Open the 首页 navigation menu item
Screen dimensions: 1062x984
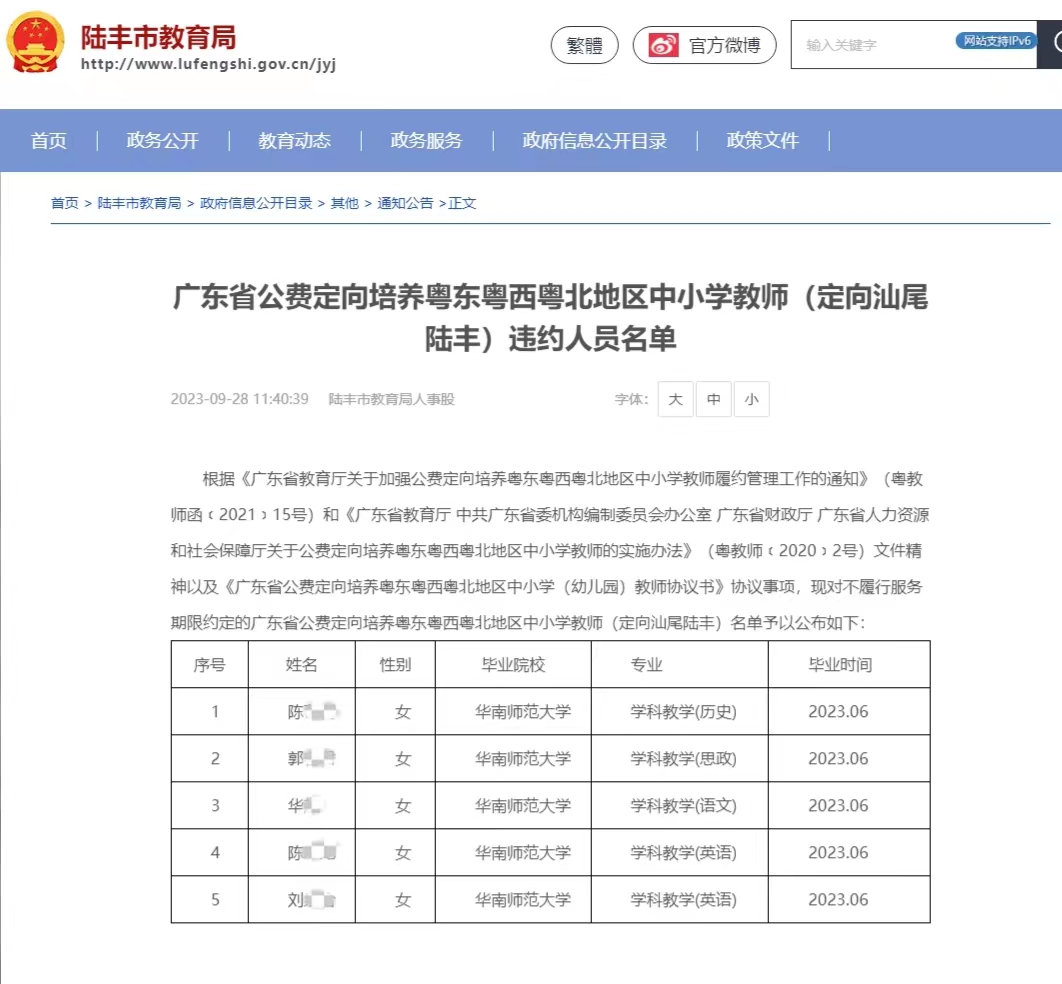coord(49,141)
